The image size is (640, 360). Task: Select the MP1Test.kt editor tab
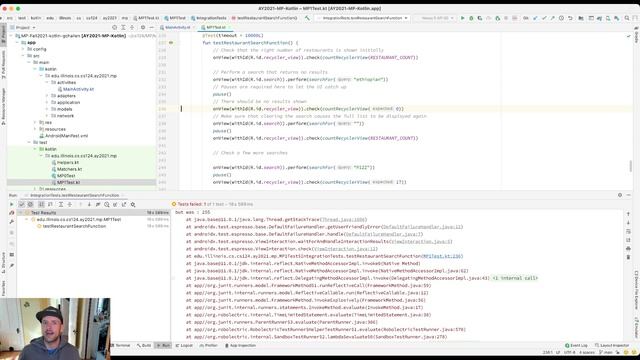tap(216, 27)
